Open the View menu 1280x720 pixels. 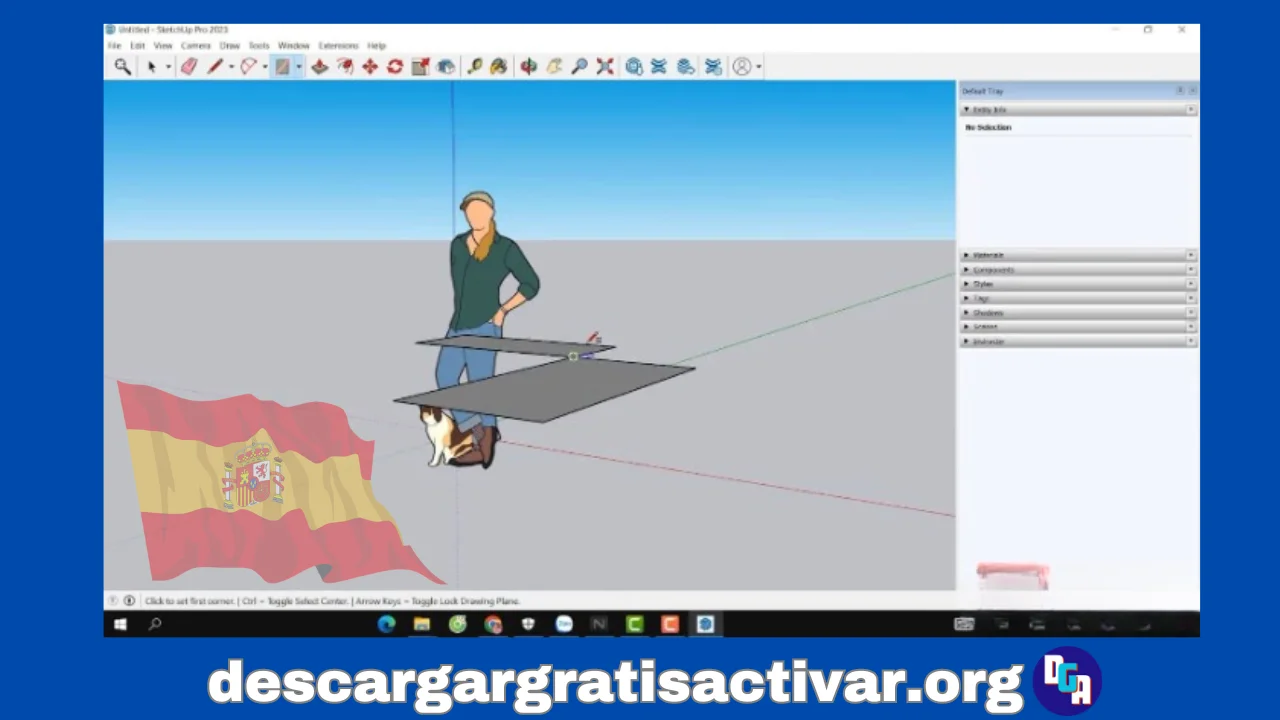click(163, 46)
